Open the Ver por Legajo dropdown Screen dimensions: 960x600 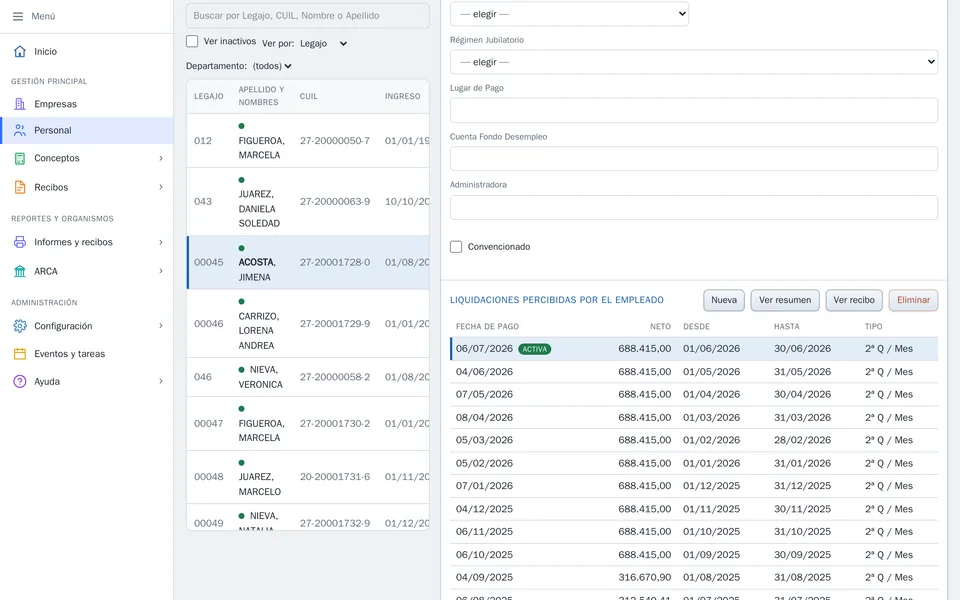tap(324, 43)
